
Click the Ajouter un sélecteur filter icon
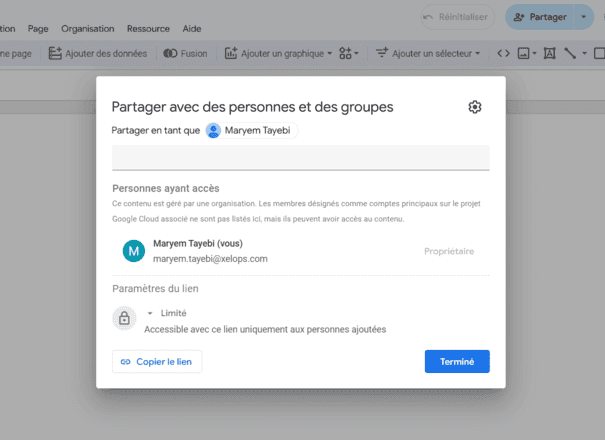382,53
